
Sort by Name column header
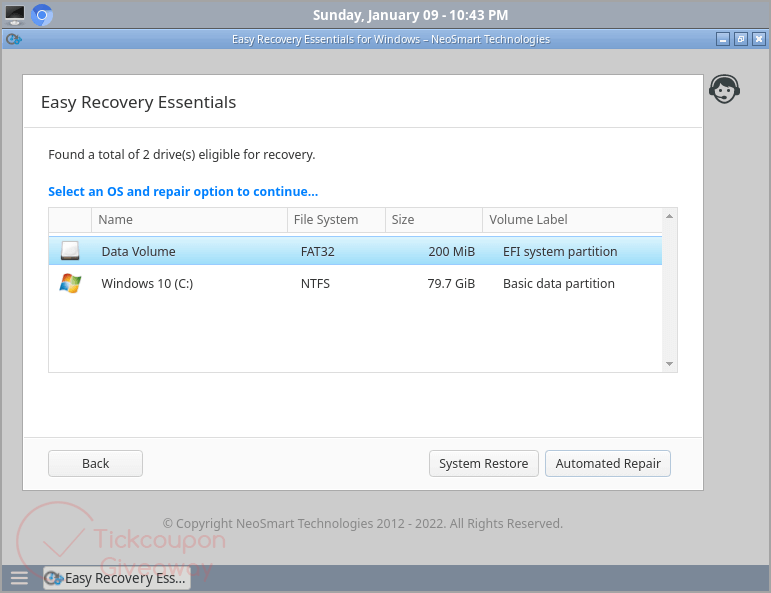click(189, 220)
